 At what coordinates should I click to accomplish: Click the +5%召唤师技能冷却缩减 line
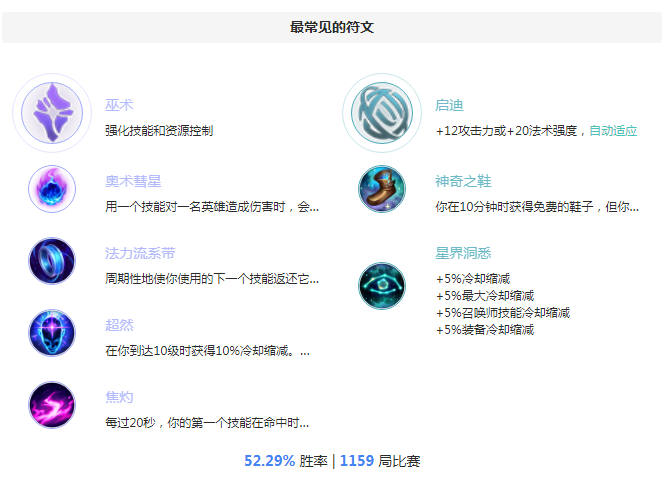click(503, 313)
